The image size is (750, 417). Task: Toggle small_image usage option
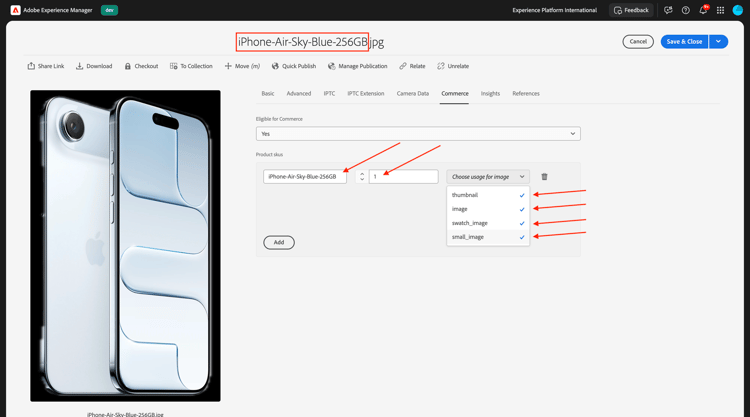point(488,237)
